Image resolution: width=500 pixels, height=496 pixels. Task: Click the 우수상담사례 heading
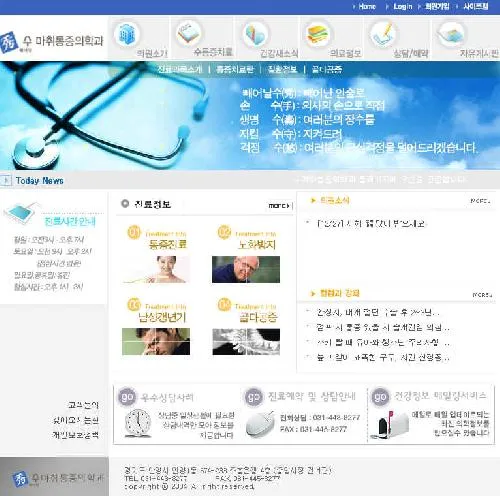tap(167, 397)
